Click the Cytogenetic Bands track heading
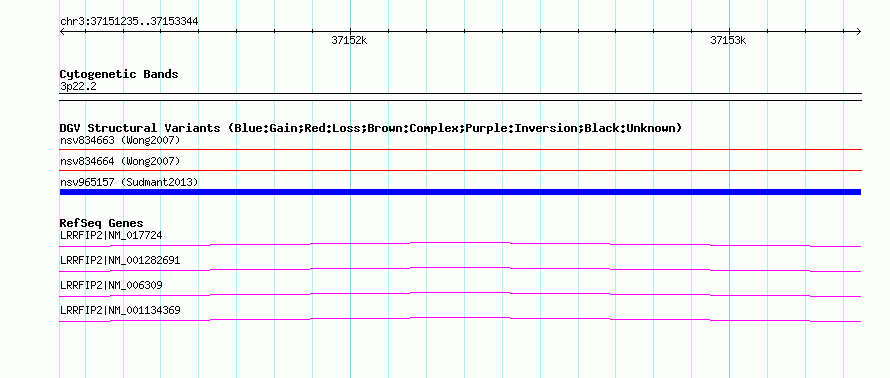Screen dimensions: 890x378 tap(119, 74)
